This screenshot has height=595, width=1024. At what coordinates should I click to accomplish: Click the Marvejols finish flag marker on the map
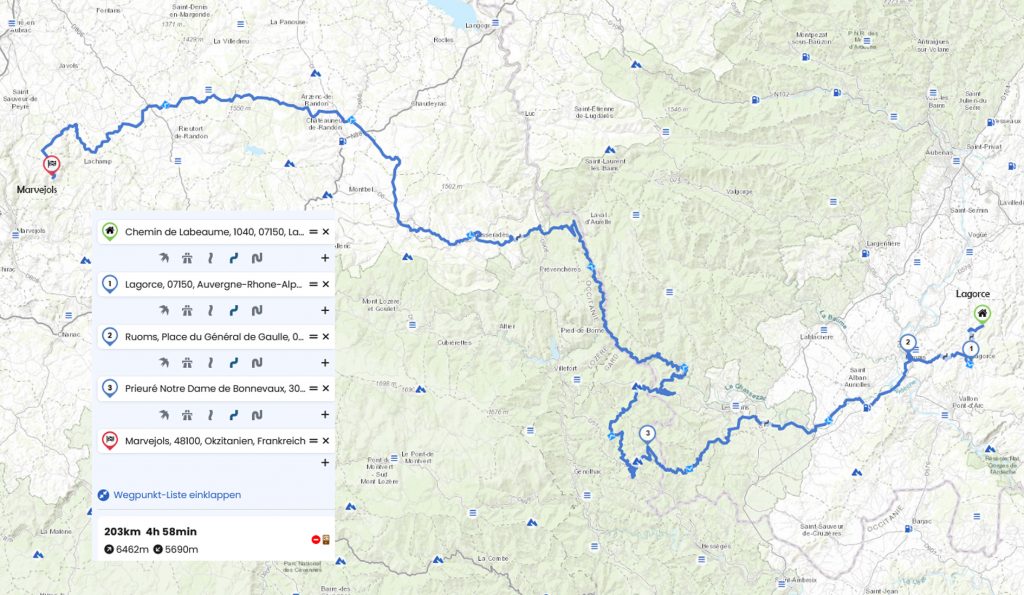(52, 165)
